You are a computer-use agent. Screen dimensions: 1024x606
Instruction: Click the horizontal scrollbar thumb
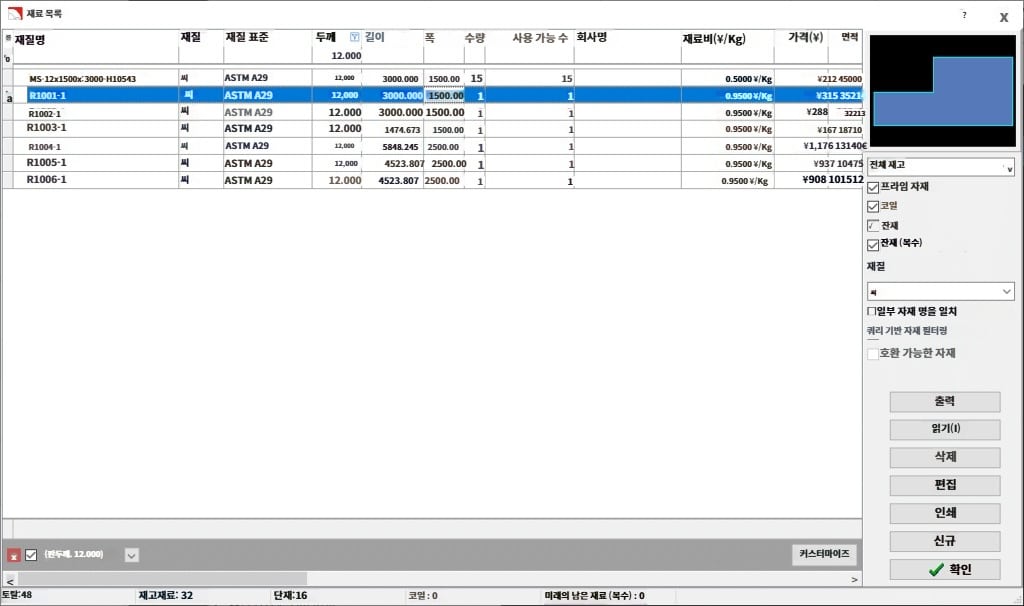(162, 579)
